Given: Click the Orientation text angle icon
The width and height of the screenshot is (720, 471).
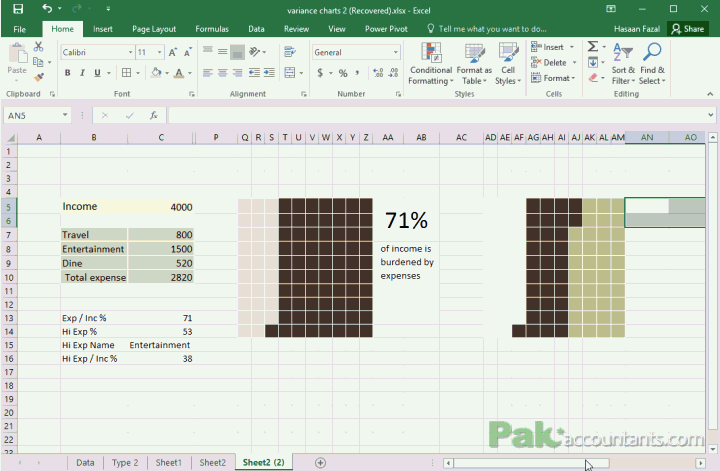Looking at the screenshot, I should tap(255, 51).
